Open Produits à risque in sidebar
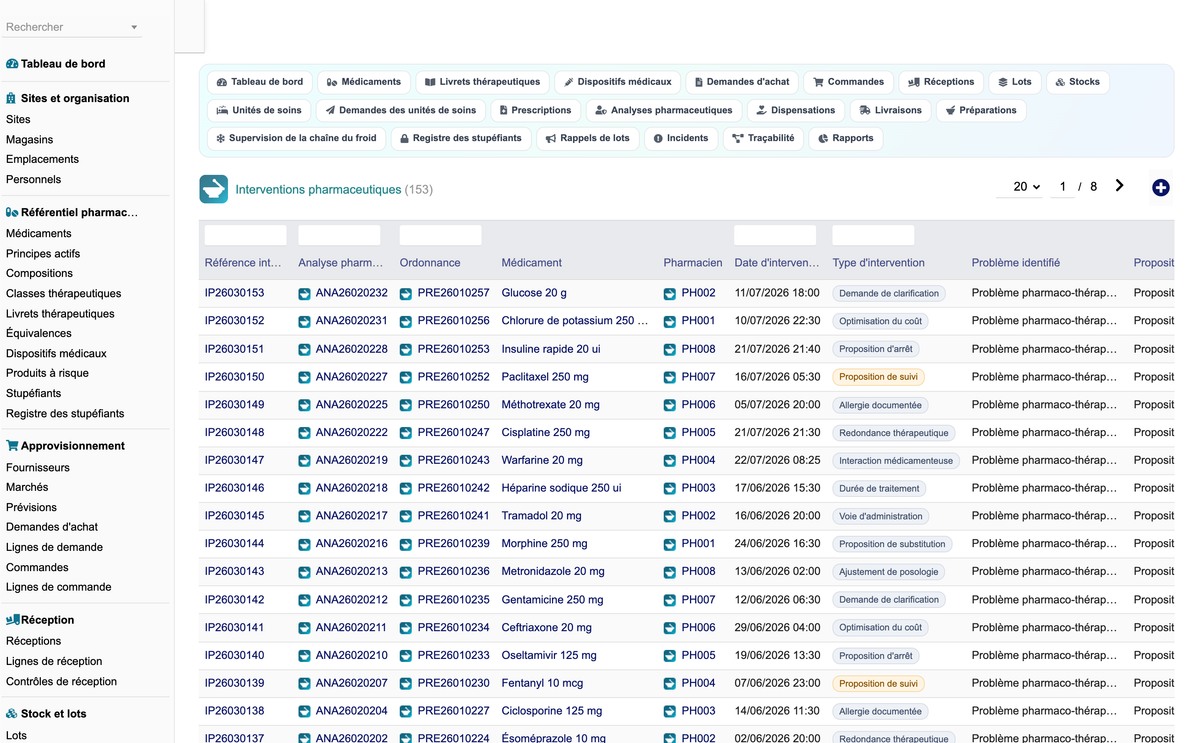Screen dimensions: 1200x743 point(47,373)
